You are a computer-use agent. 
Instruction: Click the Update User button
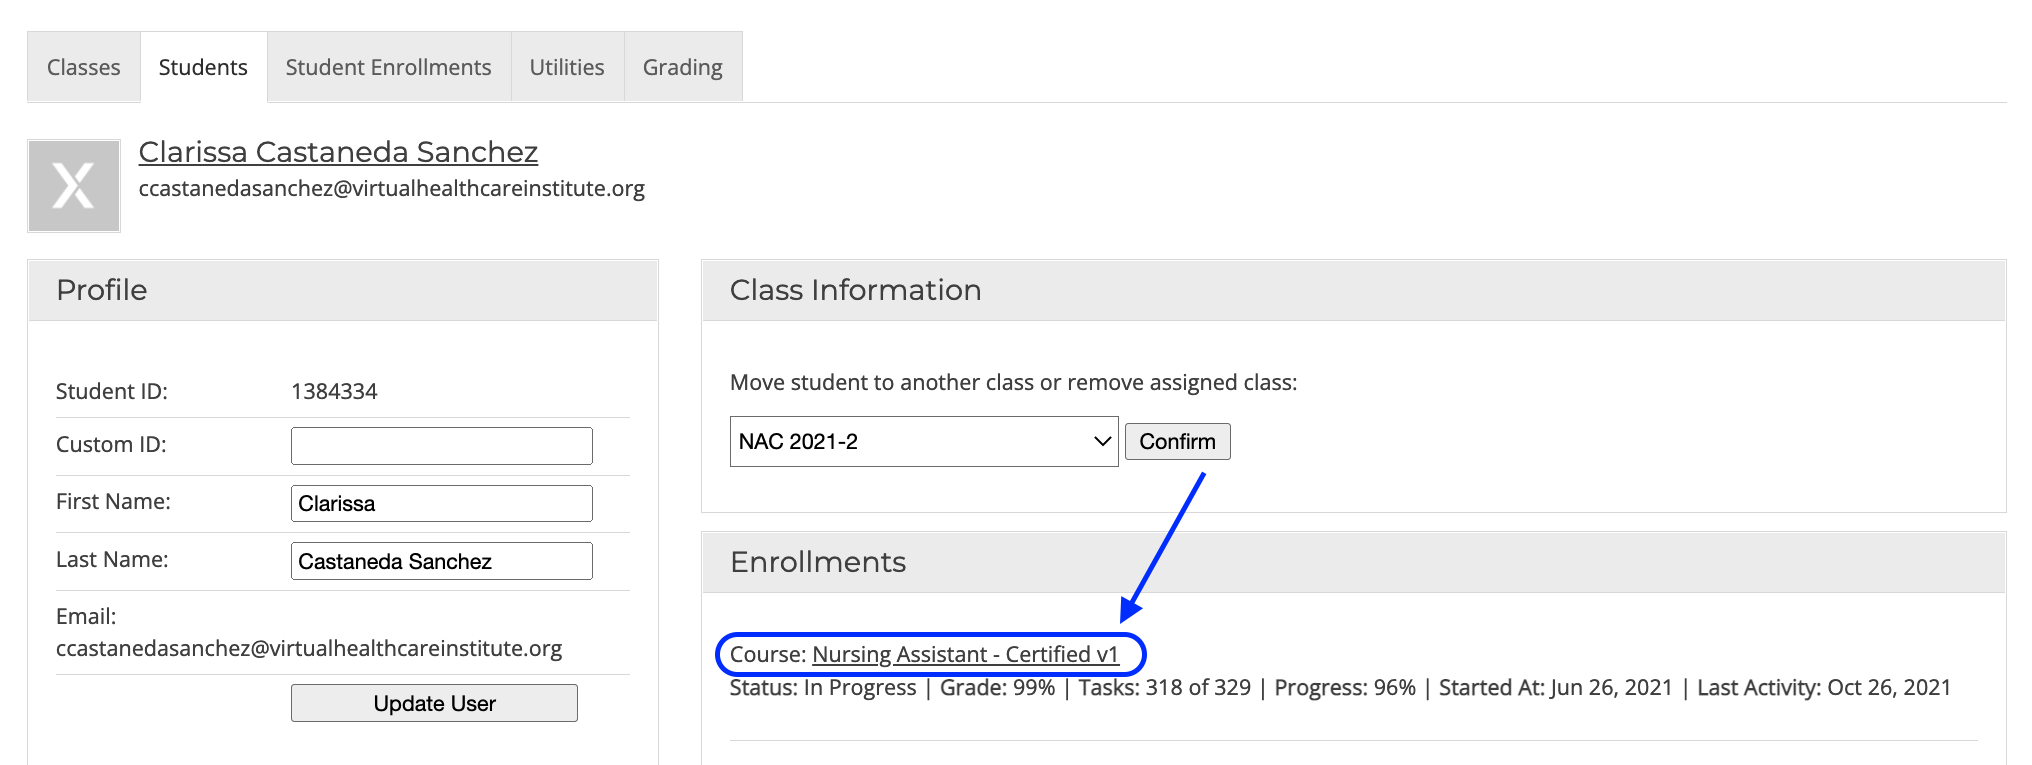(x=434, y=703)
